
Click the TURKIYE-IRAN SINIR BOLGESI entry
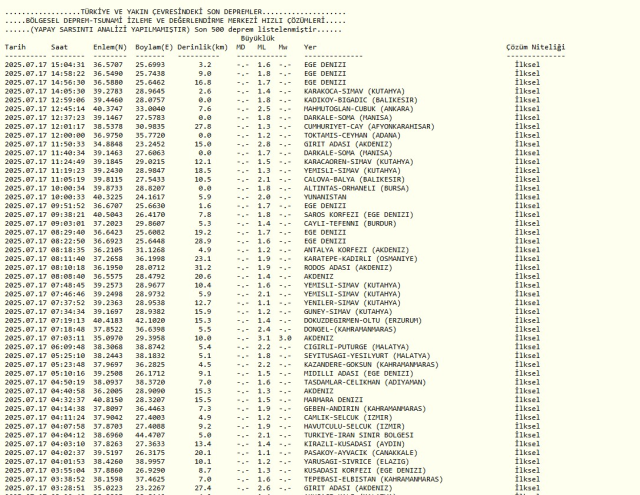coord(351,436)
